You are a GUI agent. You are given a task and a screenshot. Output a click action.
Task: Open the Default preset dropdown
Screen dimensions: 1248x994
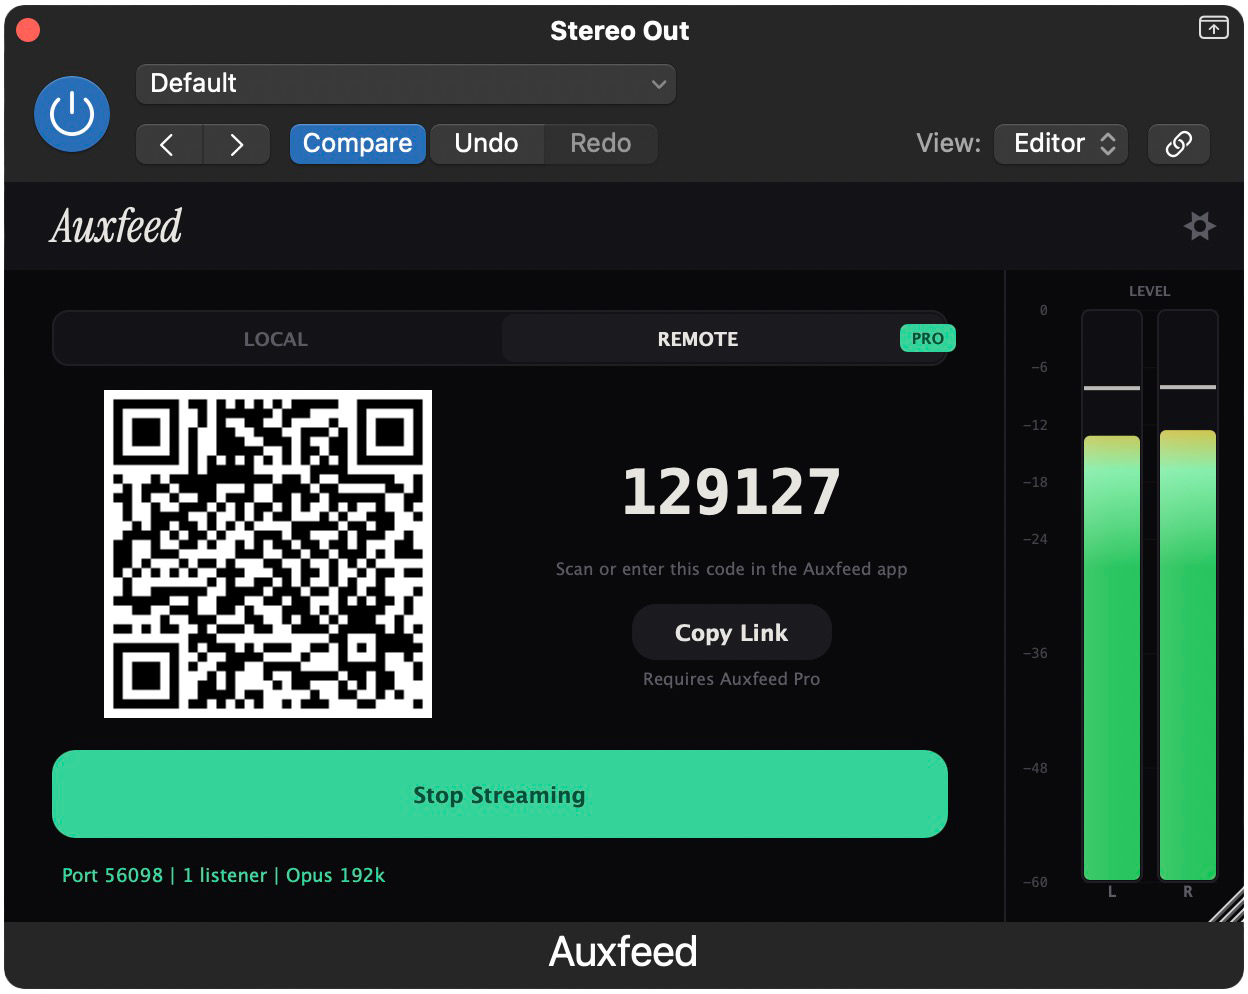[405, 84]
